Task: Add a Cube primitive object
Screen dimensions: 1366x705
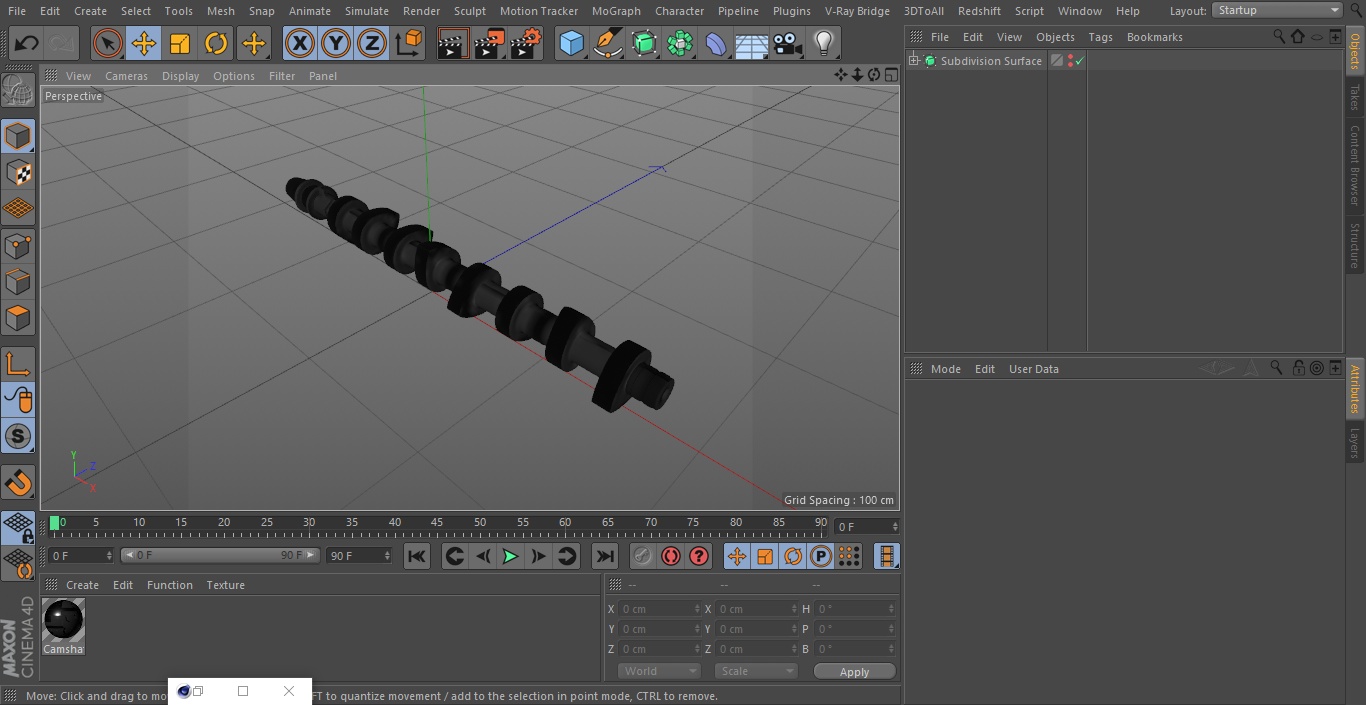Action: 572,44
